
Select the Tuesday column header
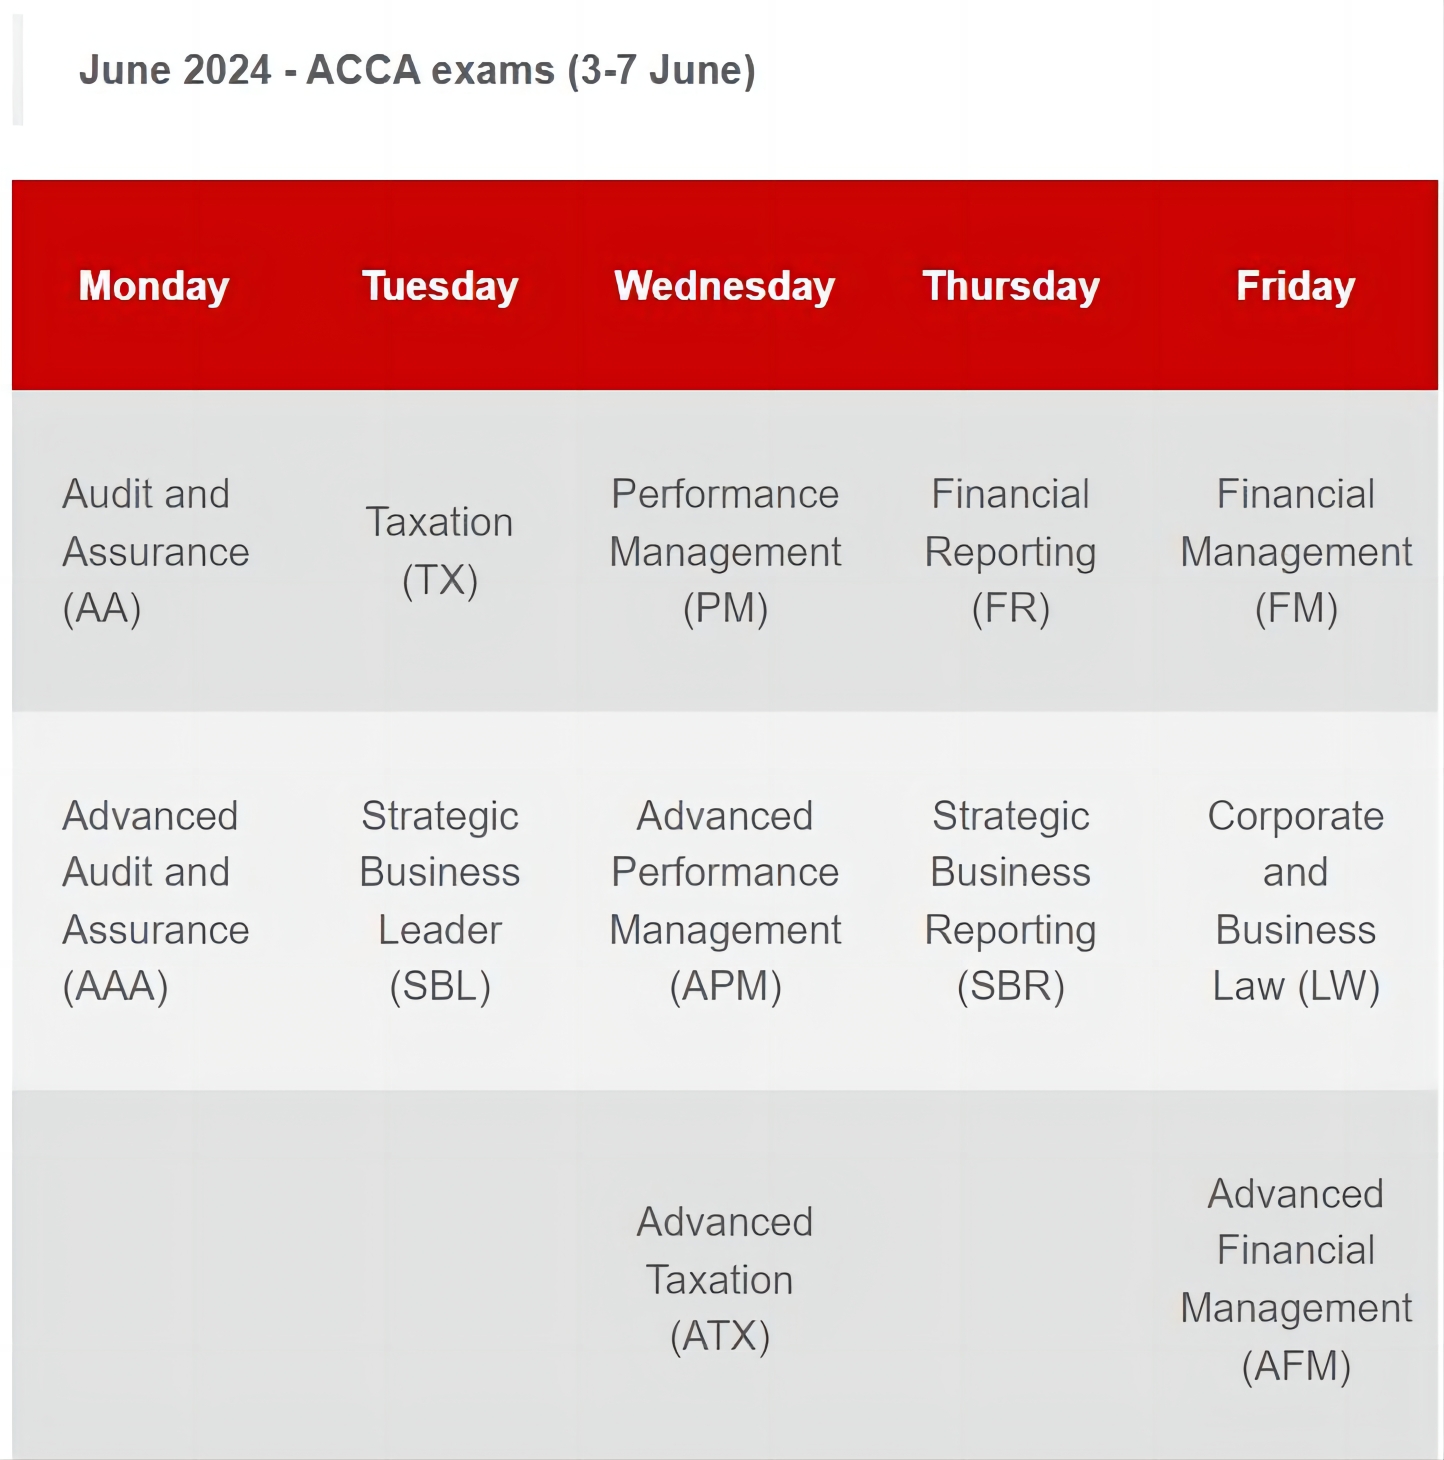pos(440,286)
